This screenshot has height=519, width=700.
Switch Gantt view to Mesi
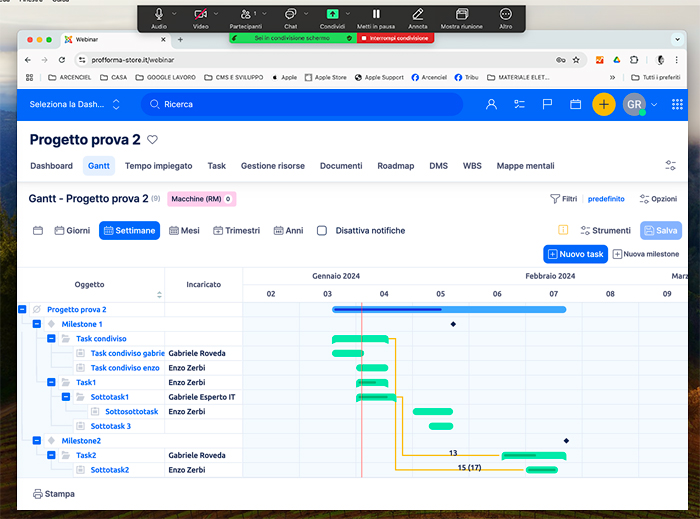tap(184, 231)
